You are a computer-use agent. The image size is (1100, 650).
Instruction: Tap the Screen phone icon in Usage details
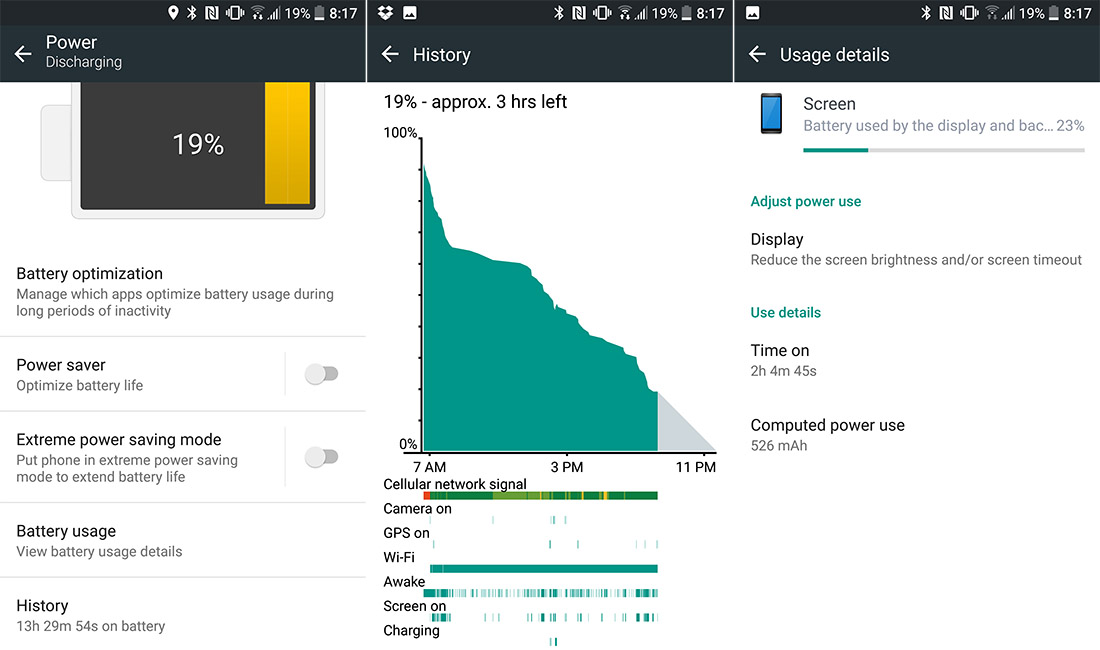pyautogui.click(x=771, y=113)
